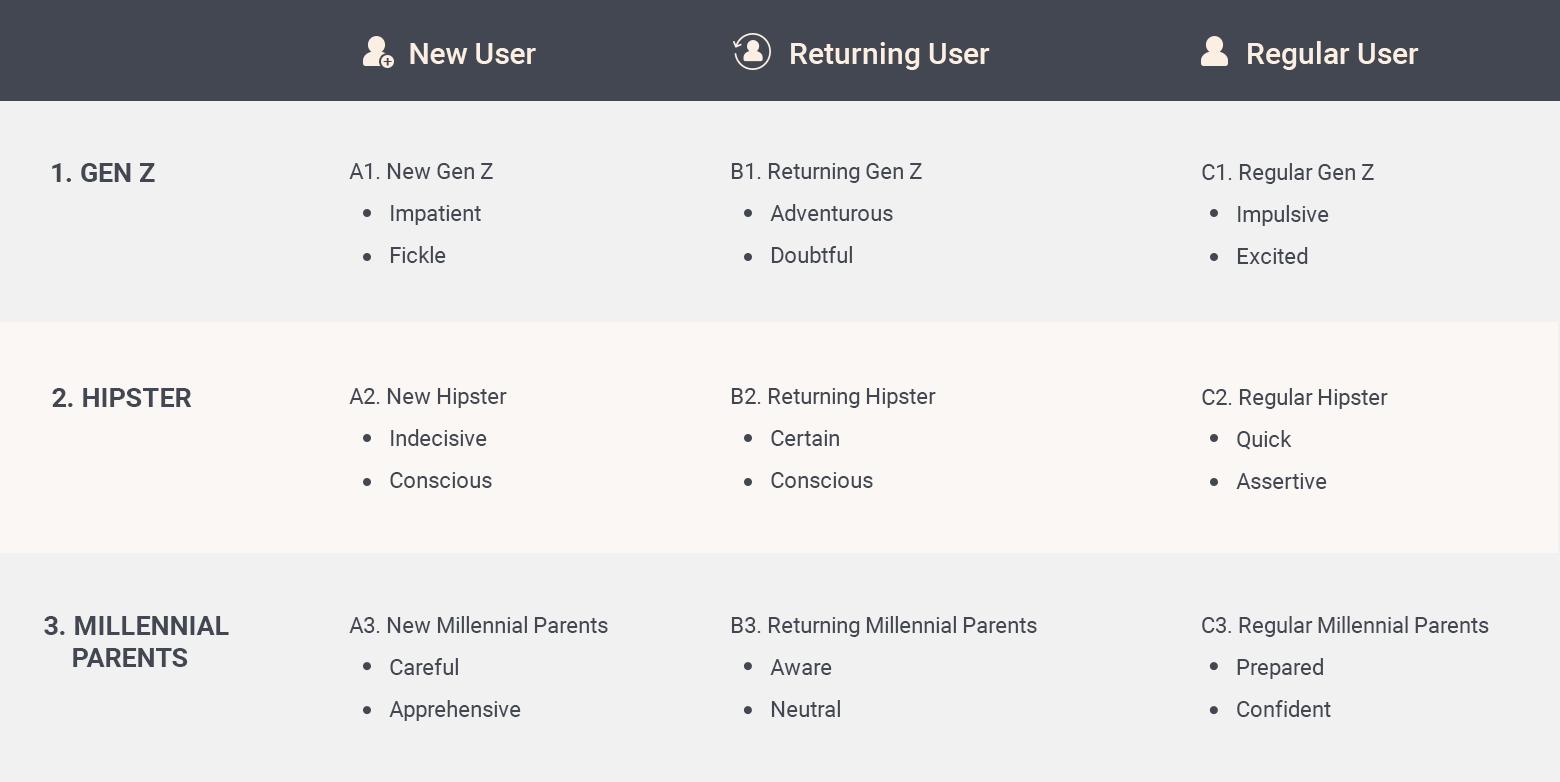Open C3. Regular Millennial Parents persona

pyautogui.click(x=1345, y=626)
